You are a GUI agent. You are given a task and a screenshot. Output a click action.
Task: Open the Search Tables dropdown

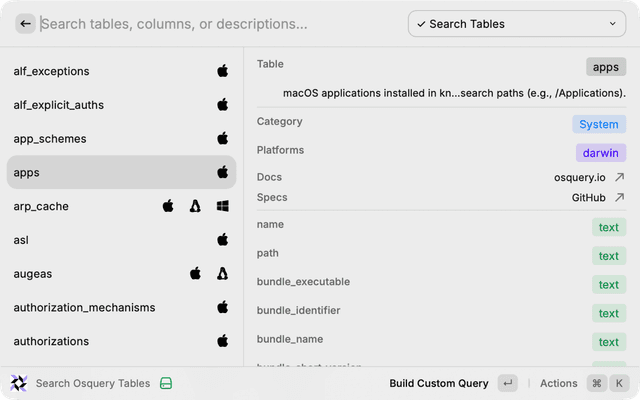516,24
